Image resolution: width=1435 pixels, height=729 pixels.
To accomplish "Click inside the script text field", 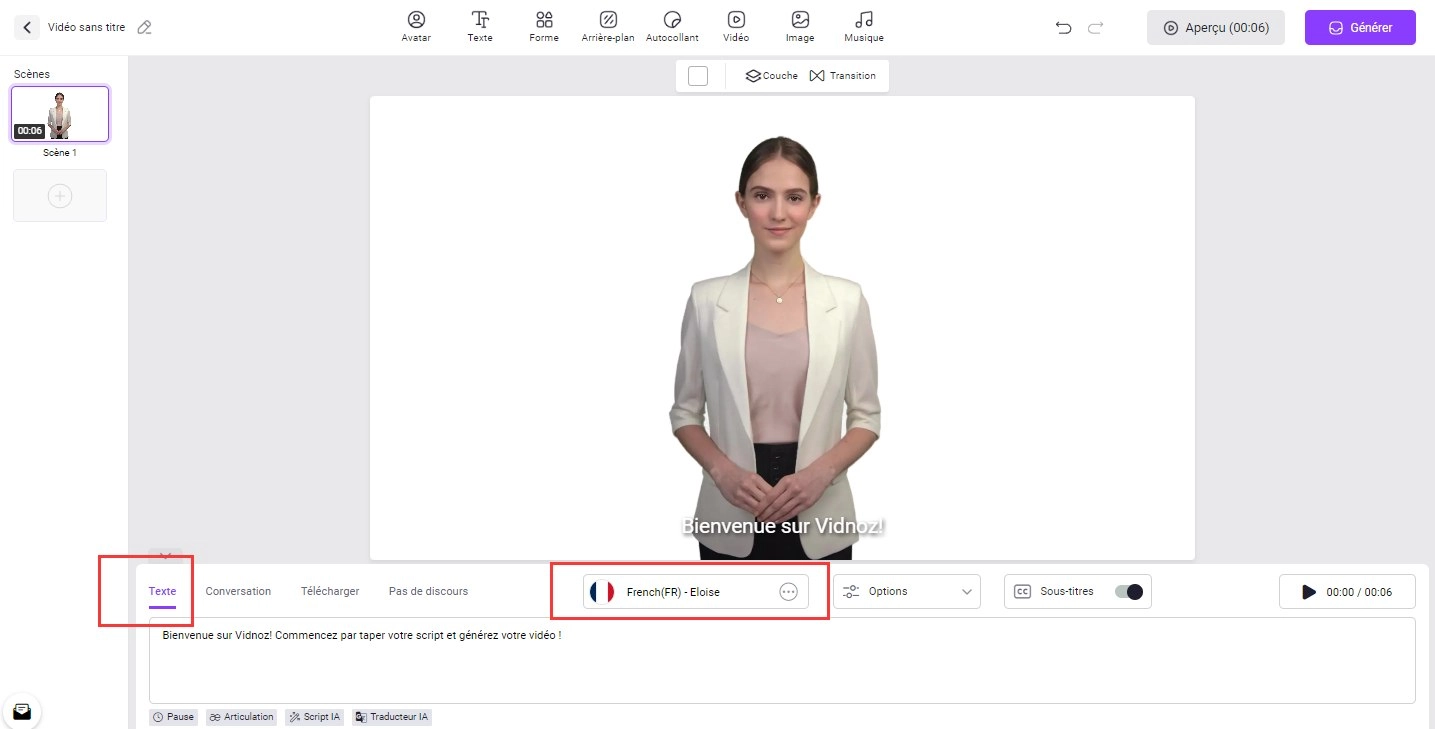I will click(x=782, y=660).
